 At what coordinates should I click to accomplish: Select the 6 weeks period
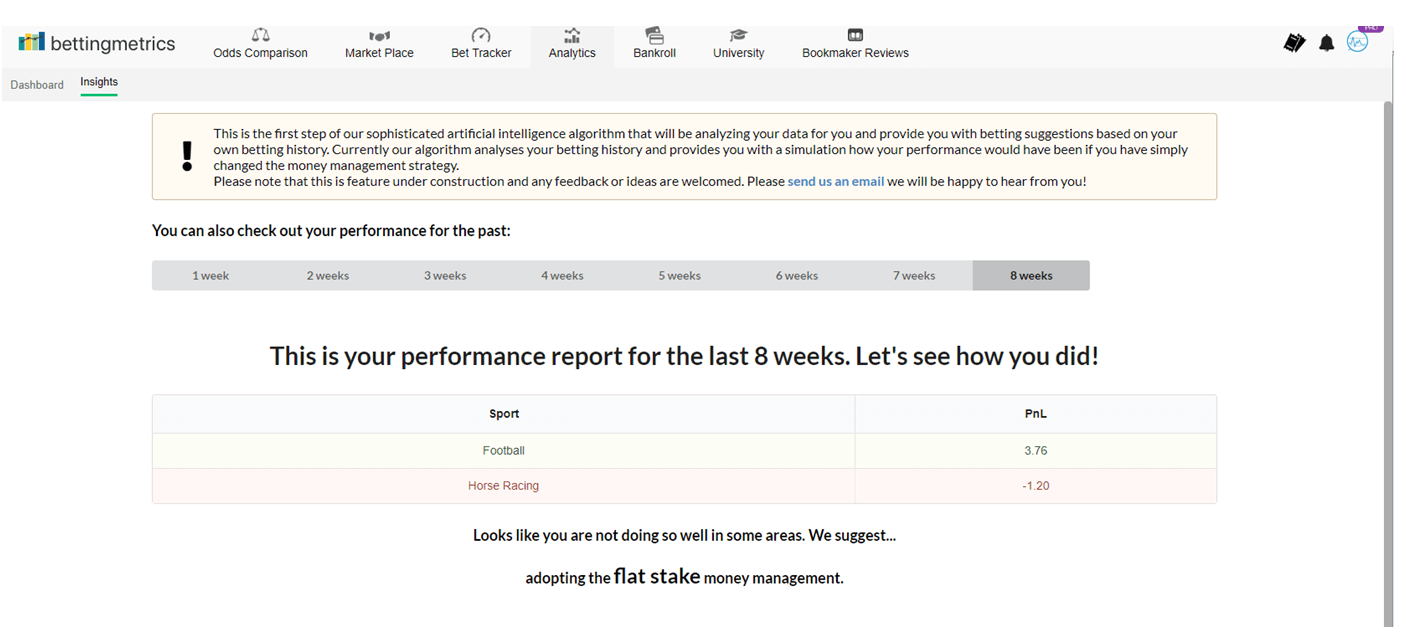coord(796,276)
